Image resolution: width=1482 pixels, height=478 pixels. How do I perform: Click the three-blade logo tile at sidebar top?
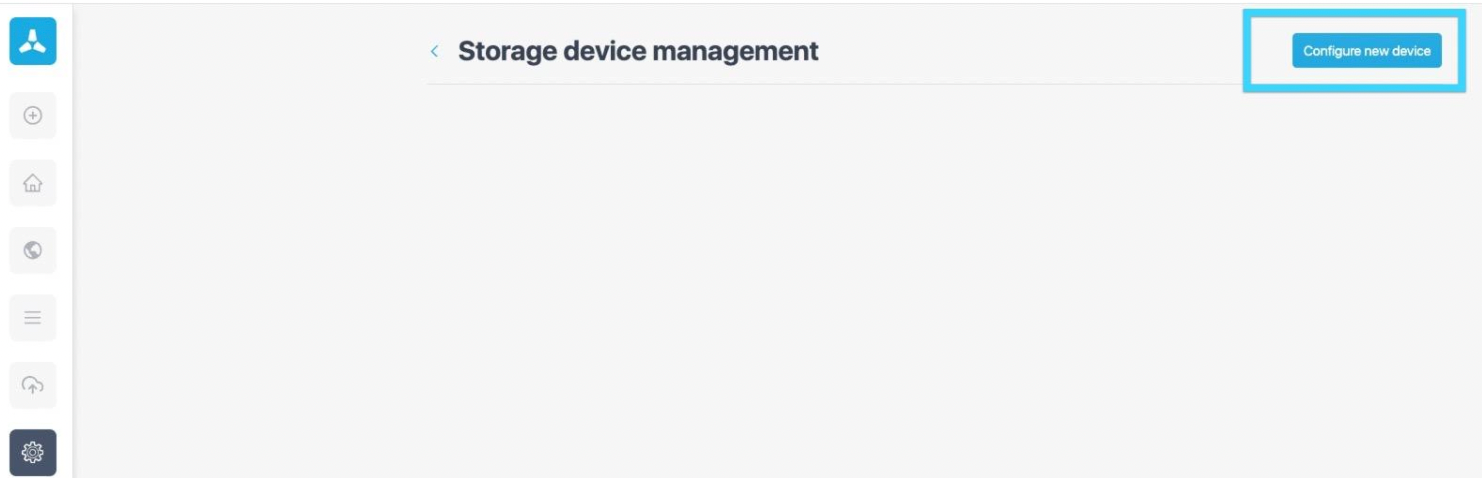pos(33,41)
